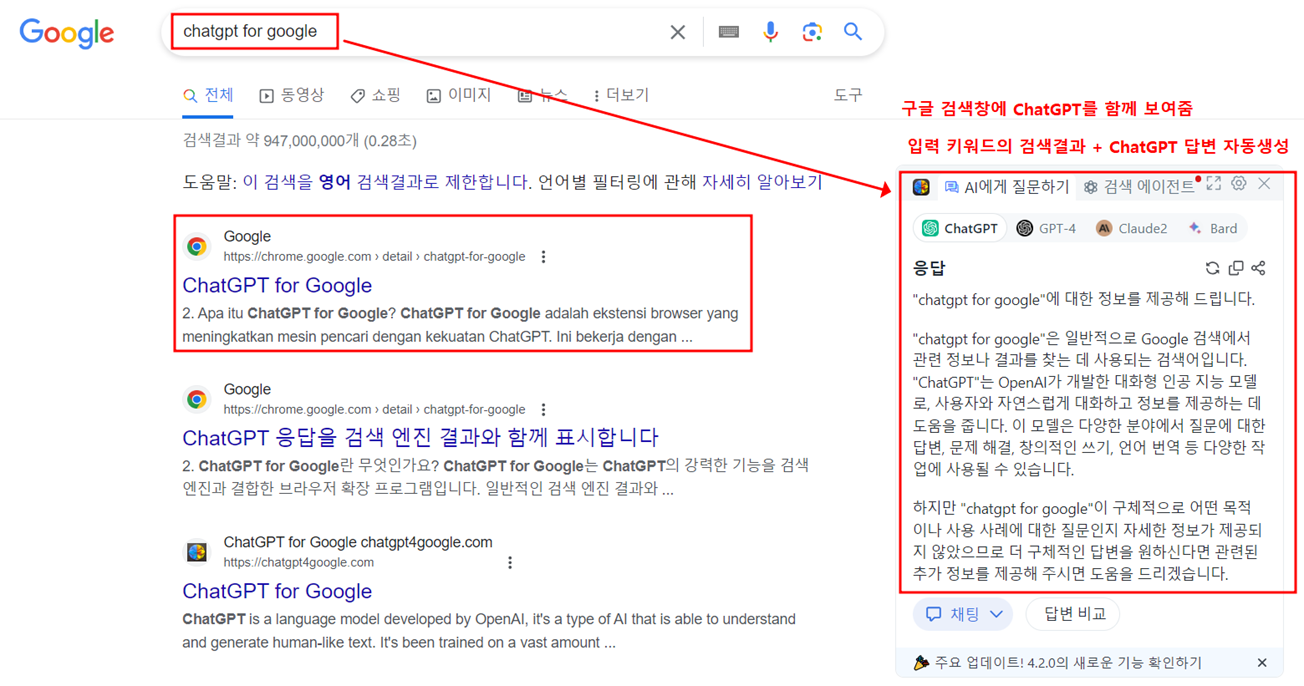Viewport: 1304px width, 686px height.
Task: Submit search with the magnifier icon
Action: pos(853,32)
